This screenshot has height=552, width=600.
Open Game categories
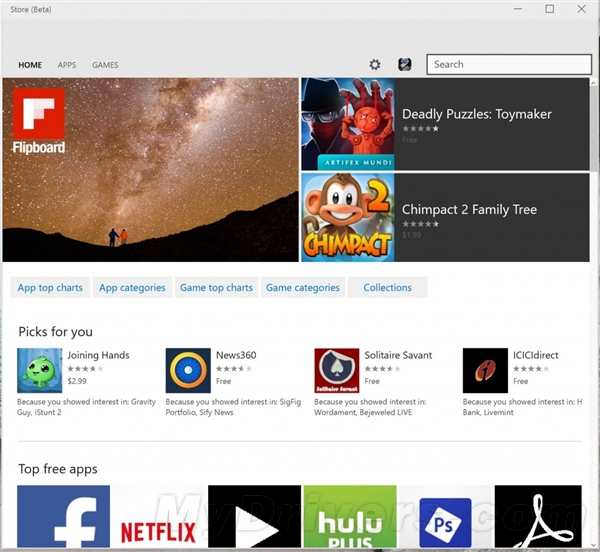point(303,287)
